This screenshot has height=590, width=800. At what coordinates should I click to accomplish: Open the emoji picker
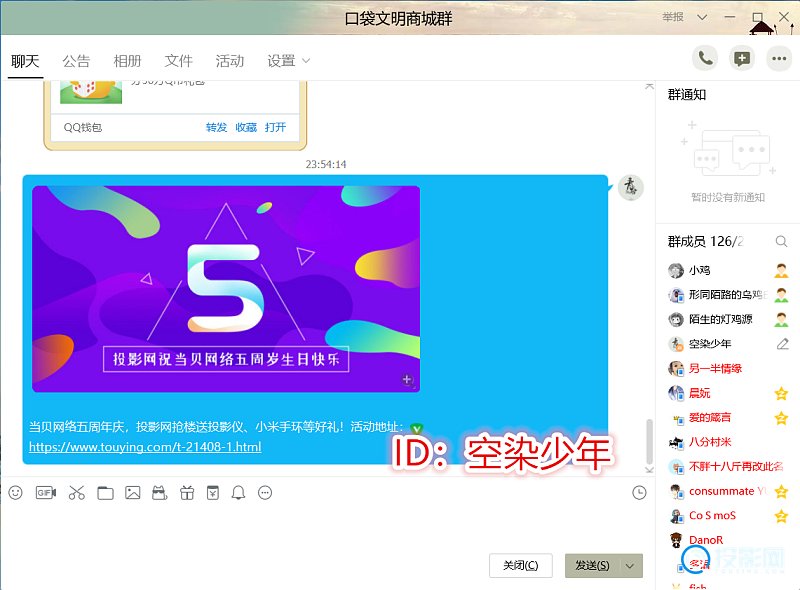pyautogui.click(x=16, y=493)
